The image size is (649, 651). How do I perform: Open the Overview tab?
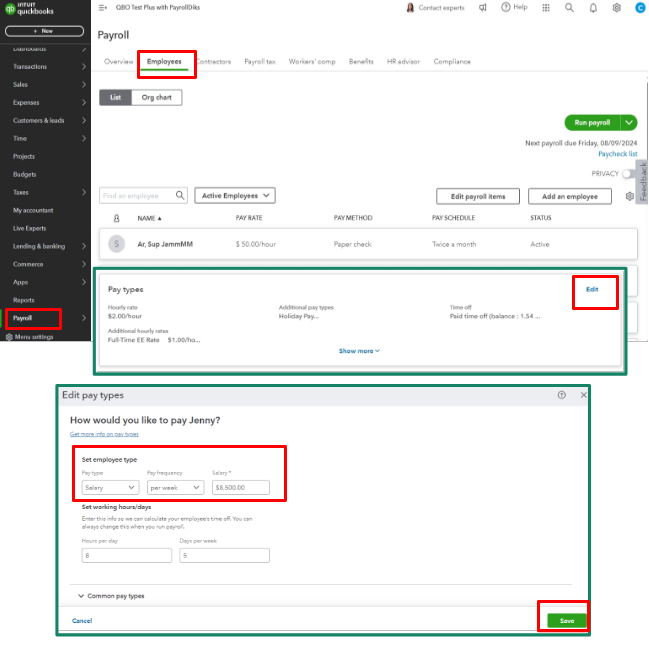[119, 61]
